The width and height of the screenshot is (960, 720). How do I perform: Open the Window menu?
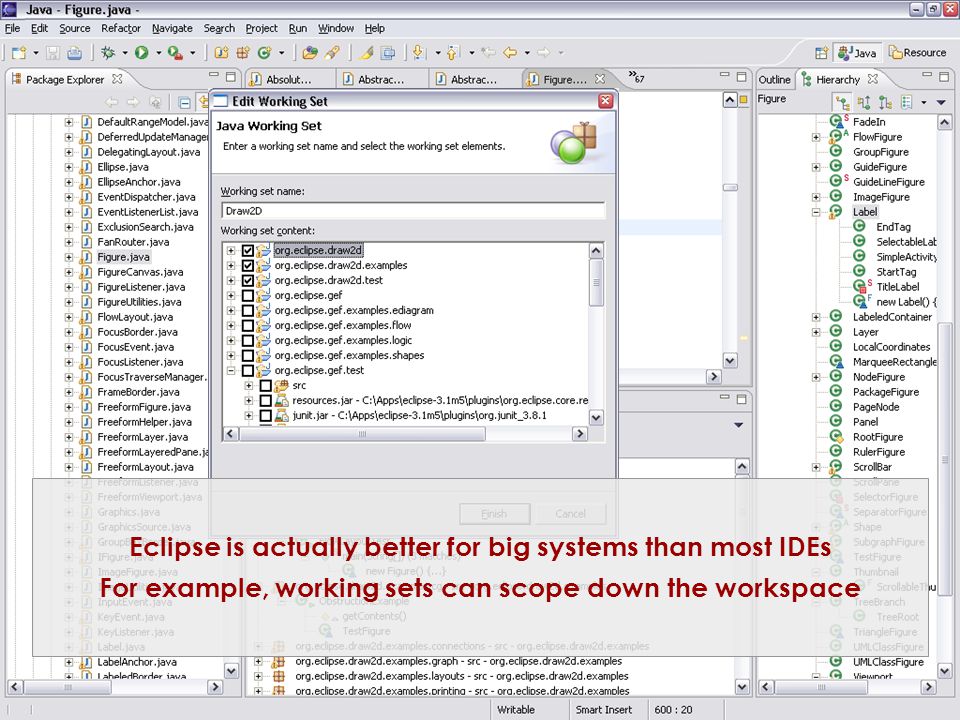pyautogui.click(x=336, y=28)
